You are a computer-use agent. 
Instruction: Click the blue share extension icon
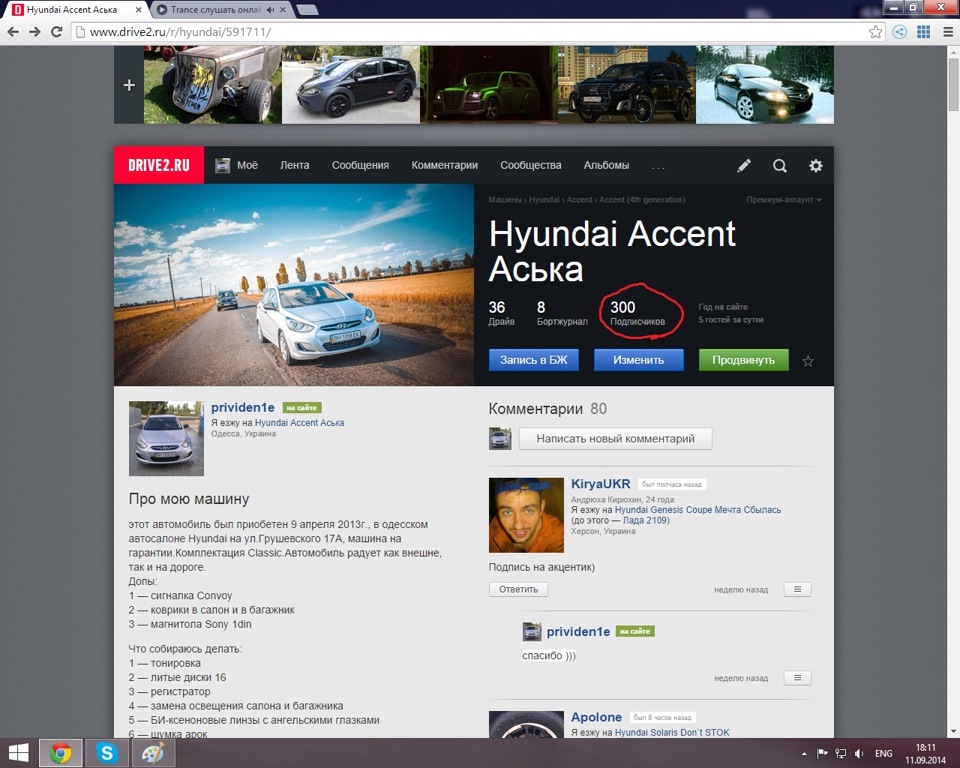899,32
